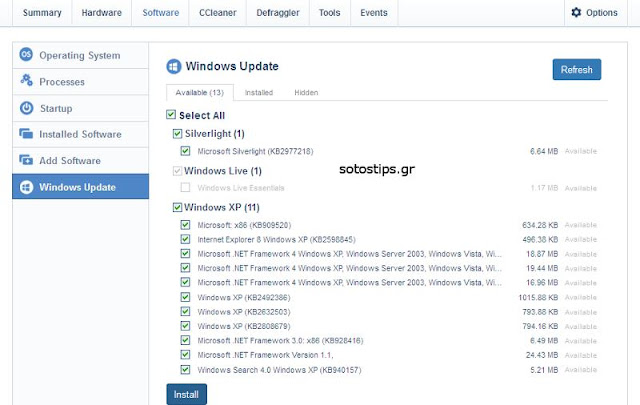
Task: Click the Operating System OS icon
Action: (26, 54)
